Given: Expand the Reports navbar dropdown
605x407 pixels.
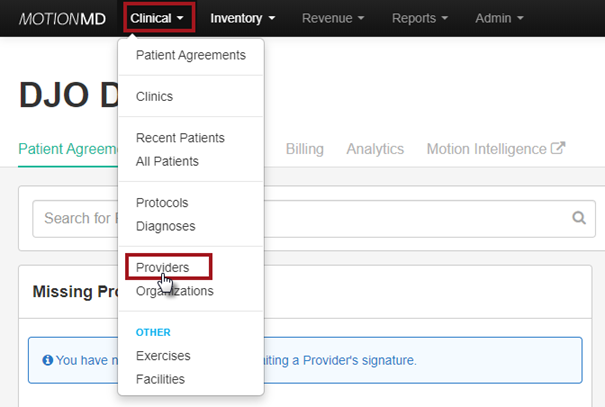Looking at the screenshot, I should 420,18.
